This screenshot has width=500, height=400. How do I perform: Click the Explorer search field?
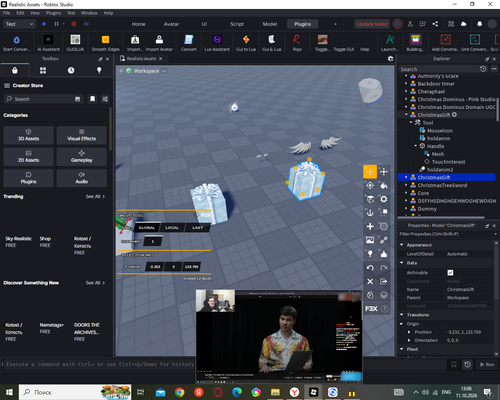pyautogui.click(x=439, y=69)
